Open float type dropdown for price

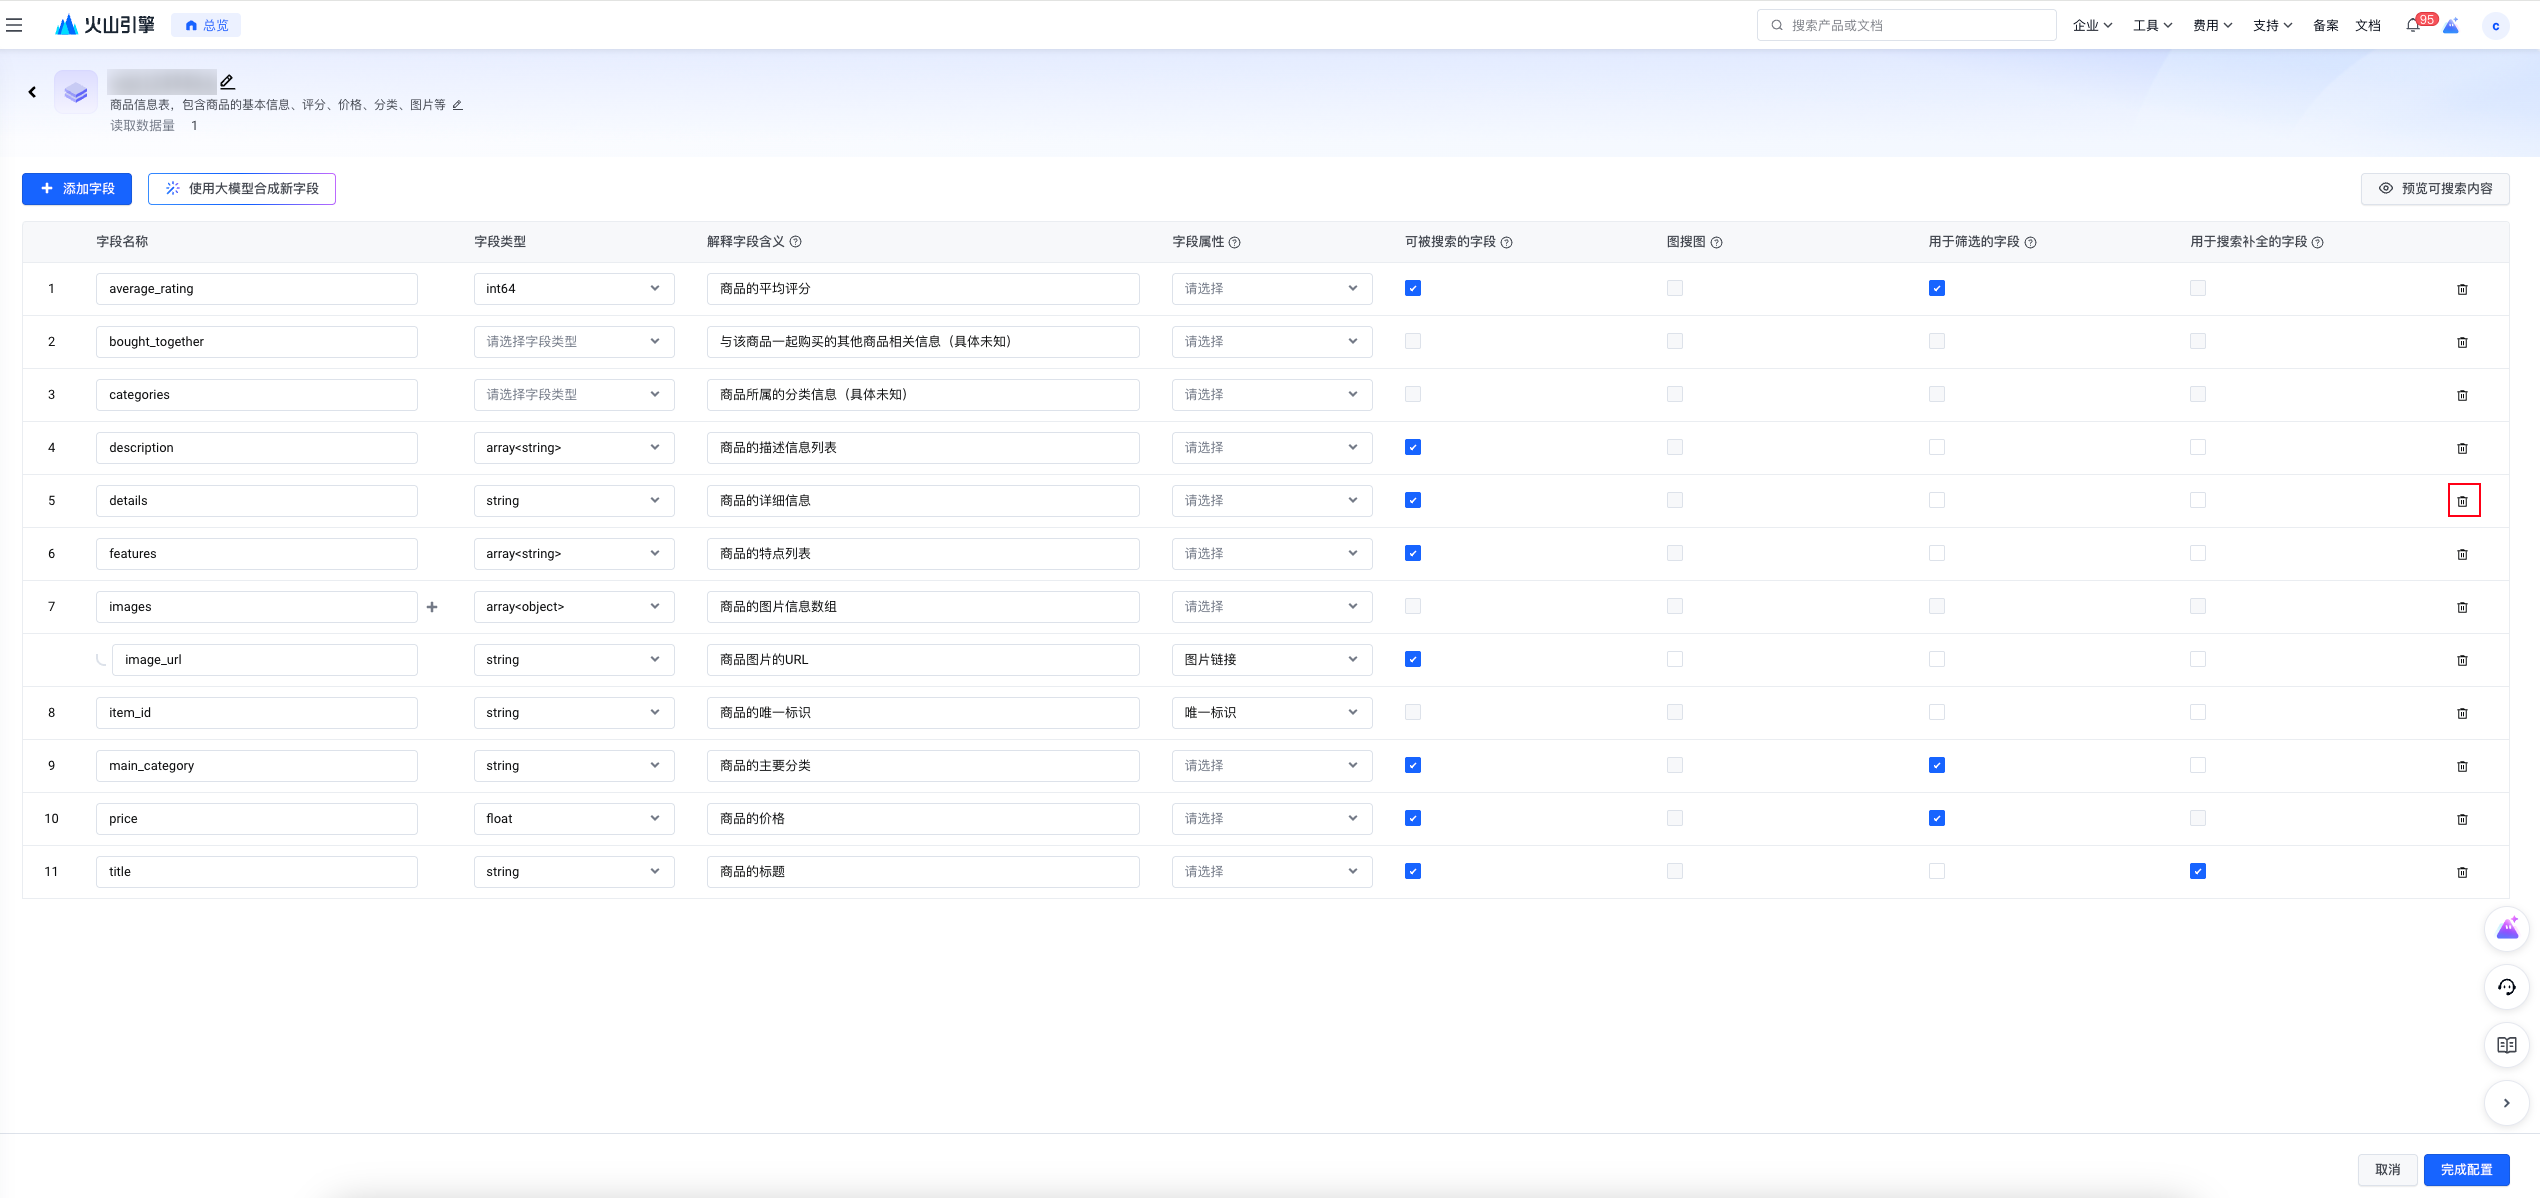[574, 819]
